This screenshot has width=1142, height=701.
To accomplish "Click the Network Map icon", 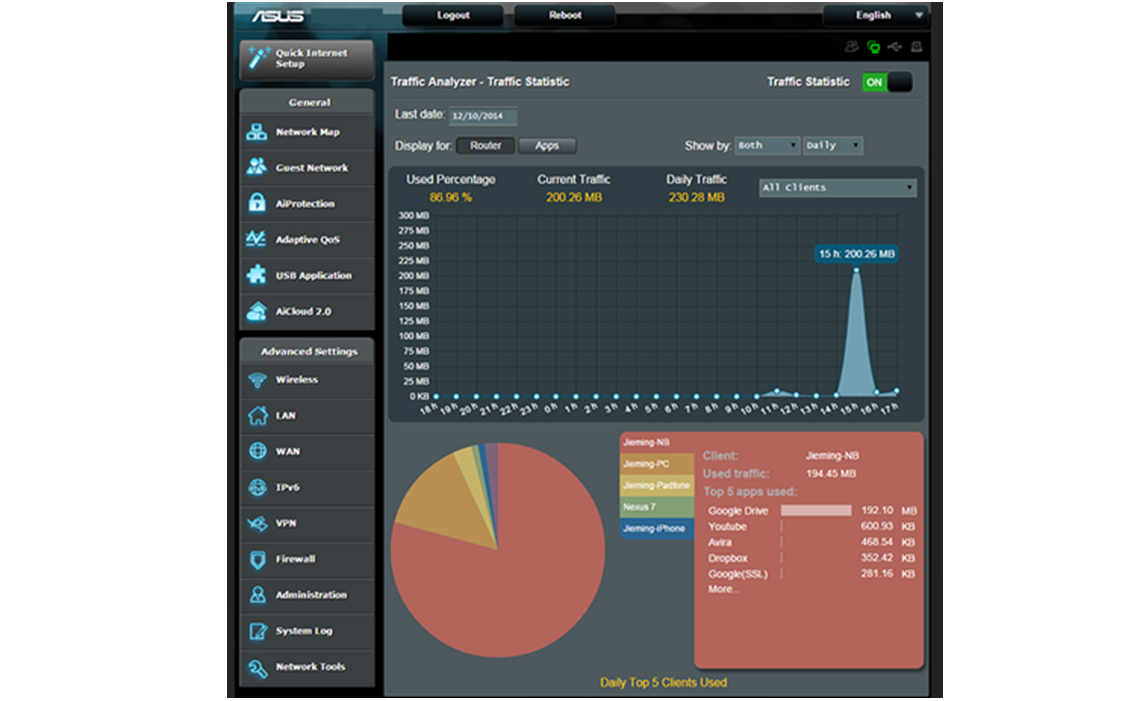I will click(x=257, y=132).
